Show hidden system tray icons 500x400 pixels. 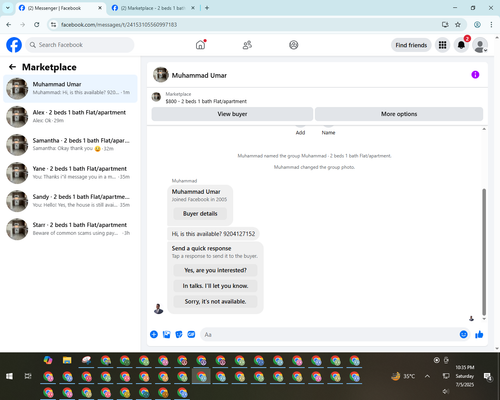(427, 376)
